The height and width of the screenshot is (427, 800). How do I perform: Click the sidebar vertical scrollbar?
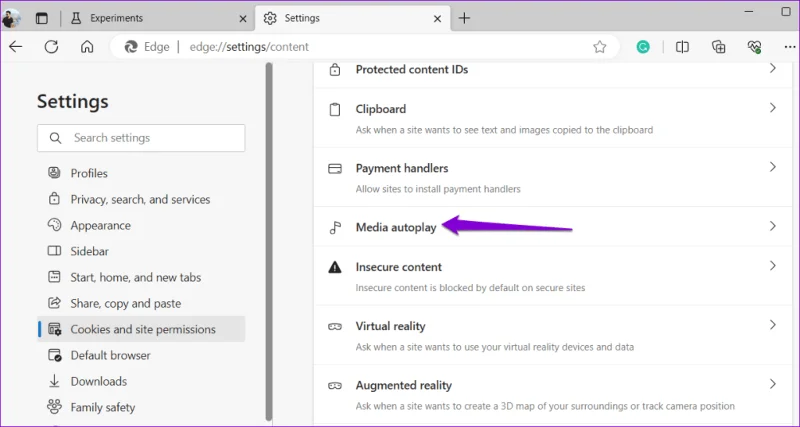pyautogui.click(x=269, y=240)
